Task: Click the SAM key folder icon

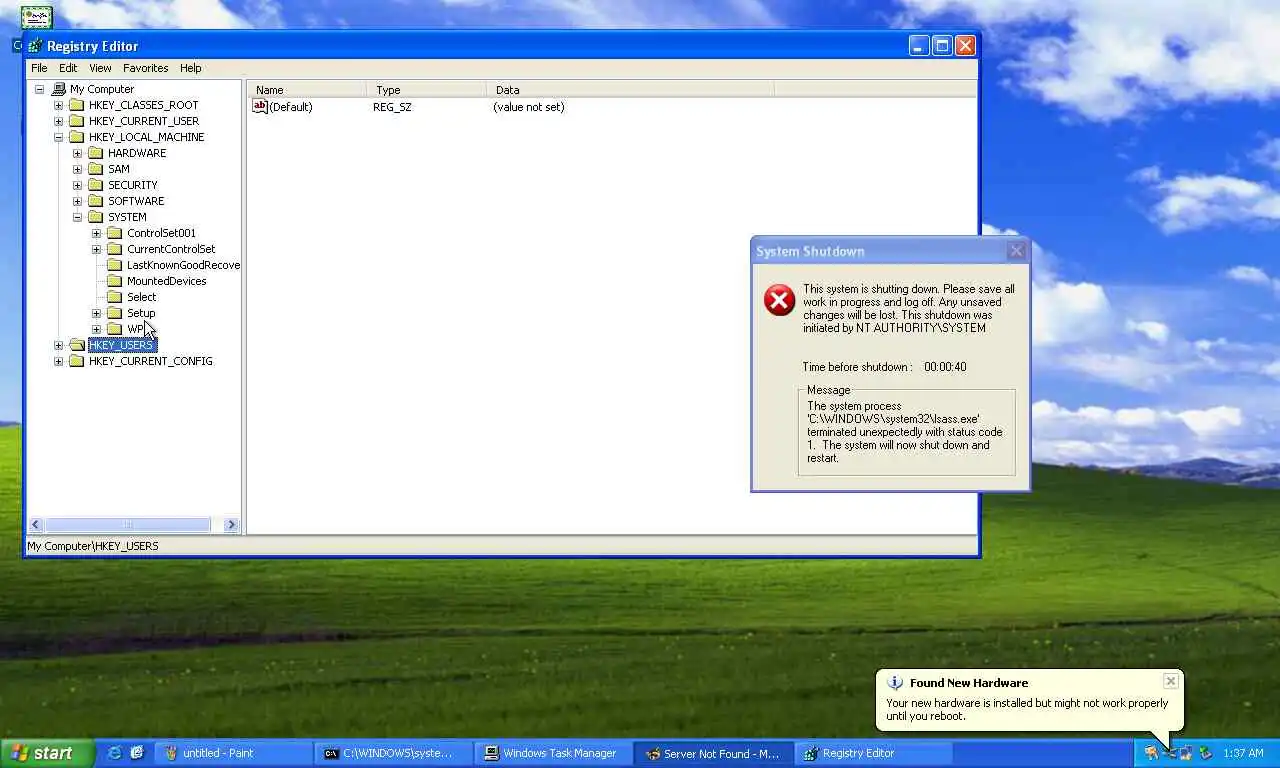Action: pyautogui.click(x=96, y=169)
